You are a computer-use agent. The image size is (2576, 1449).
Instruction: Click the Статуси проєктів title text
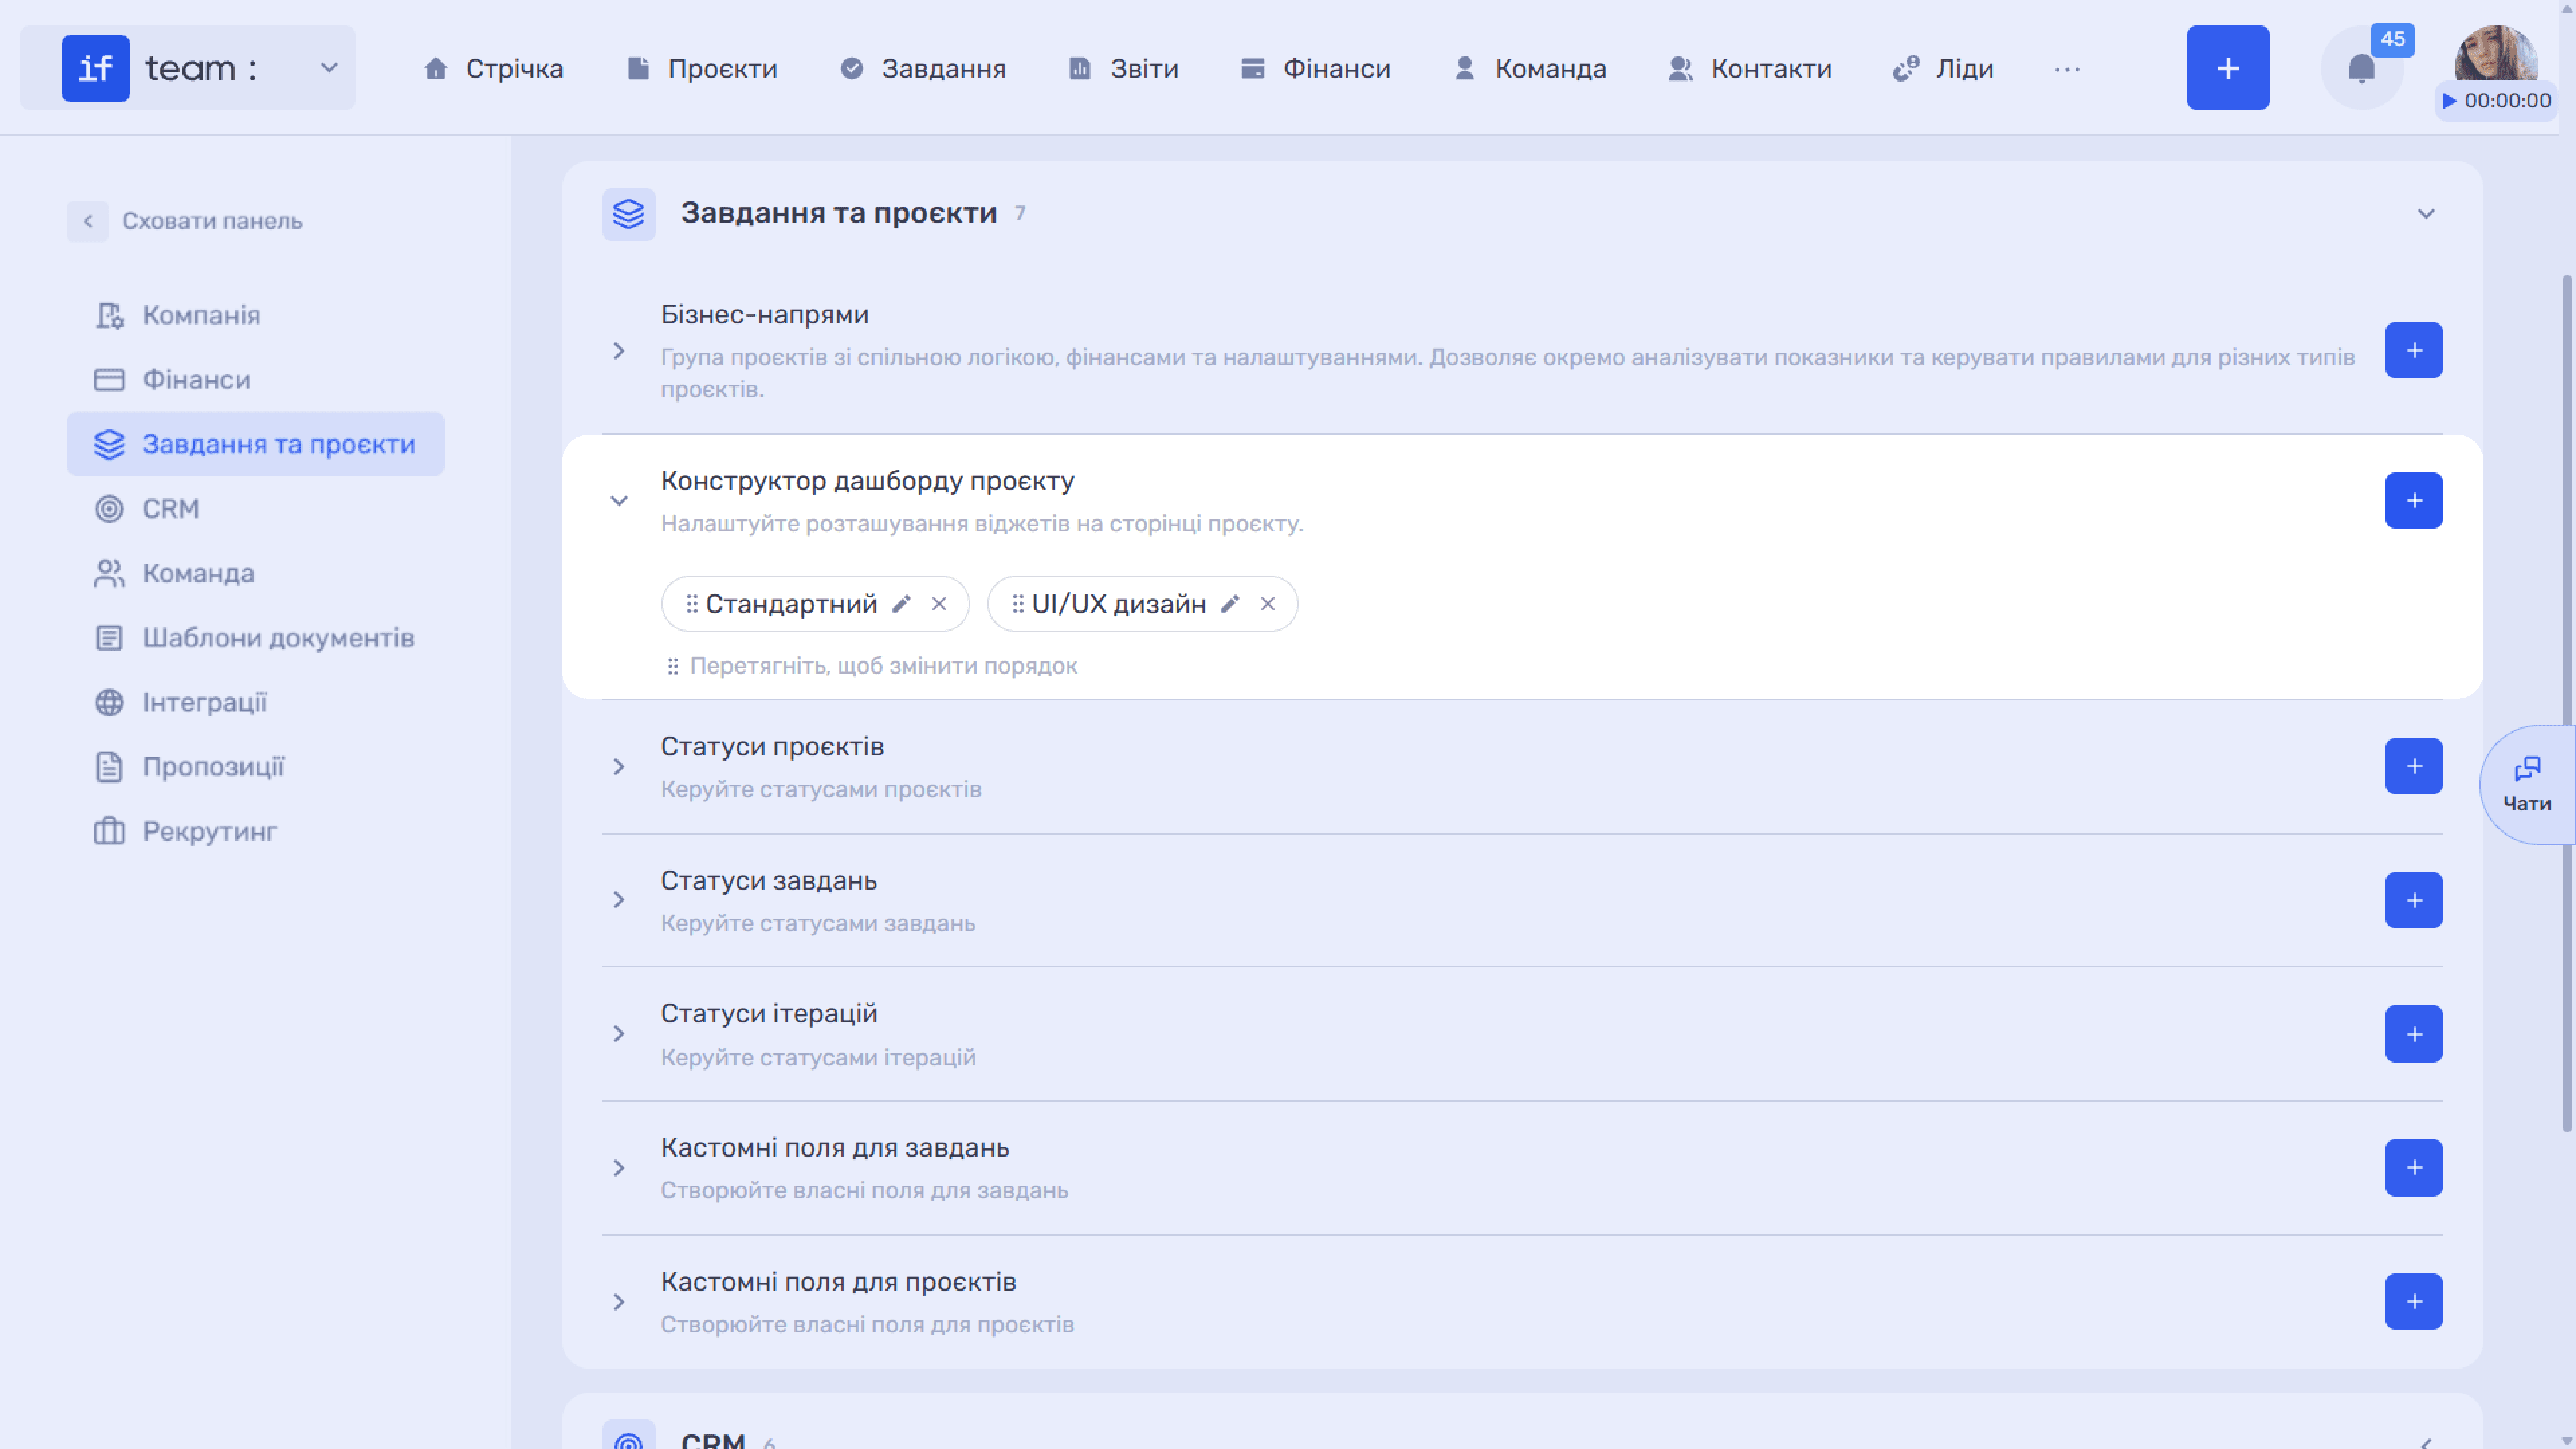pos(772,747)
